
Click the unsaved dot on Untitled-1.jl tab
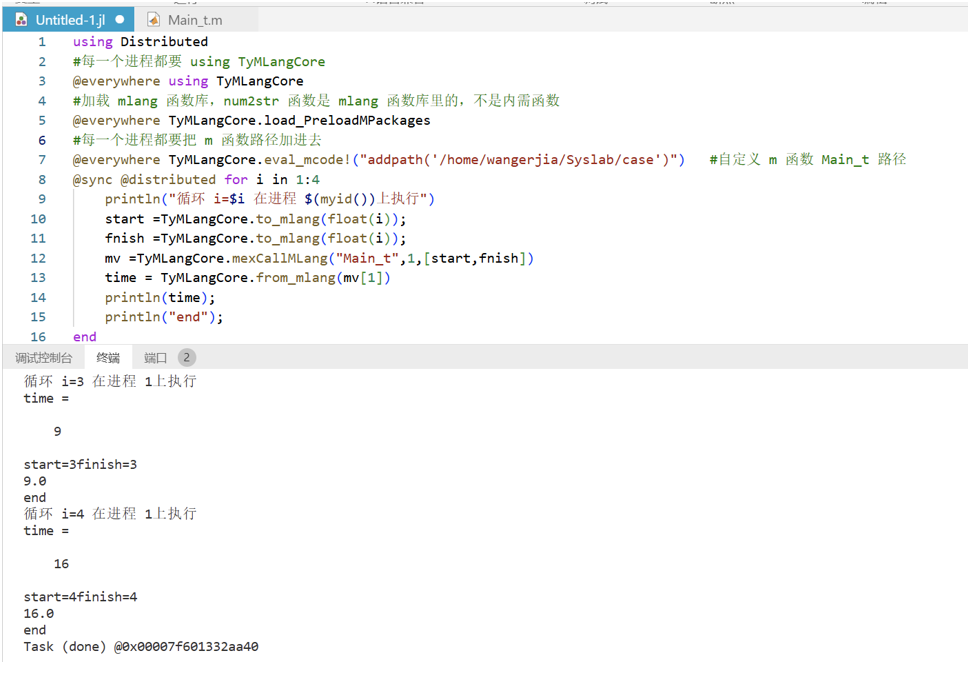[120, 20]
